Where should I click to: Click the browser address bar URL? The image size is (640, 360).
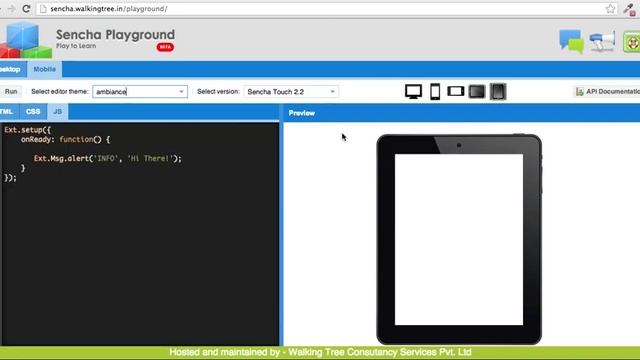coord(109,9)
